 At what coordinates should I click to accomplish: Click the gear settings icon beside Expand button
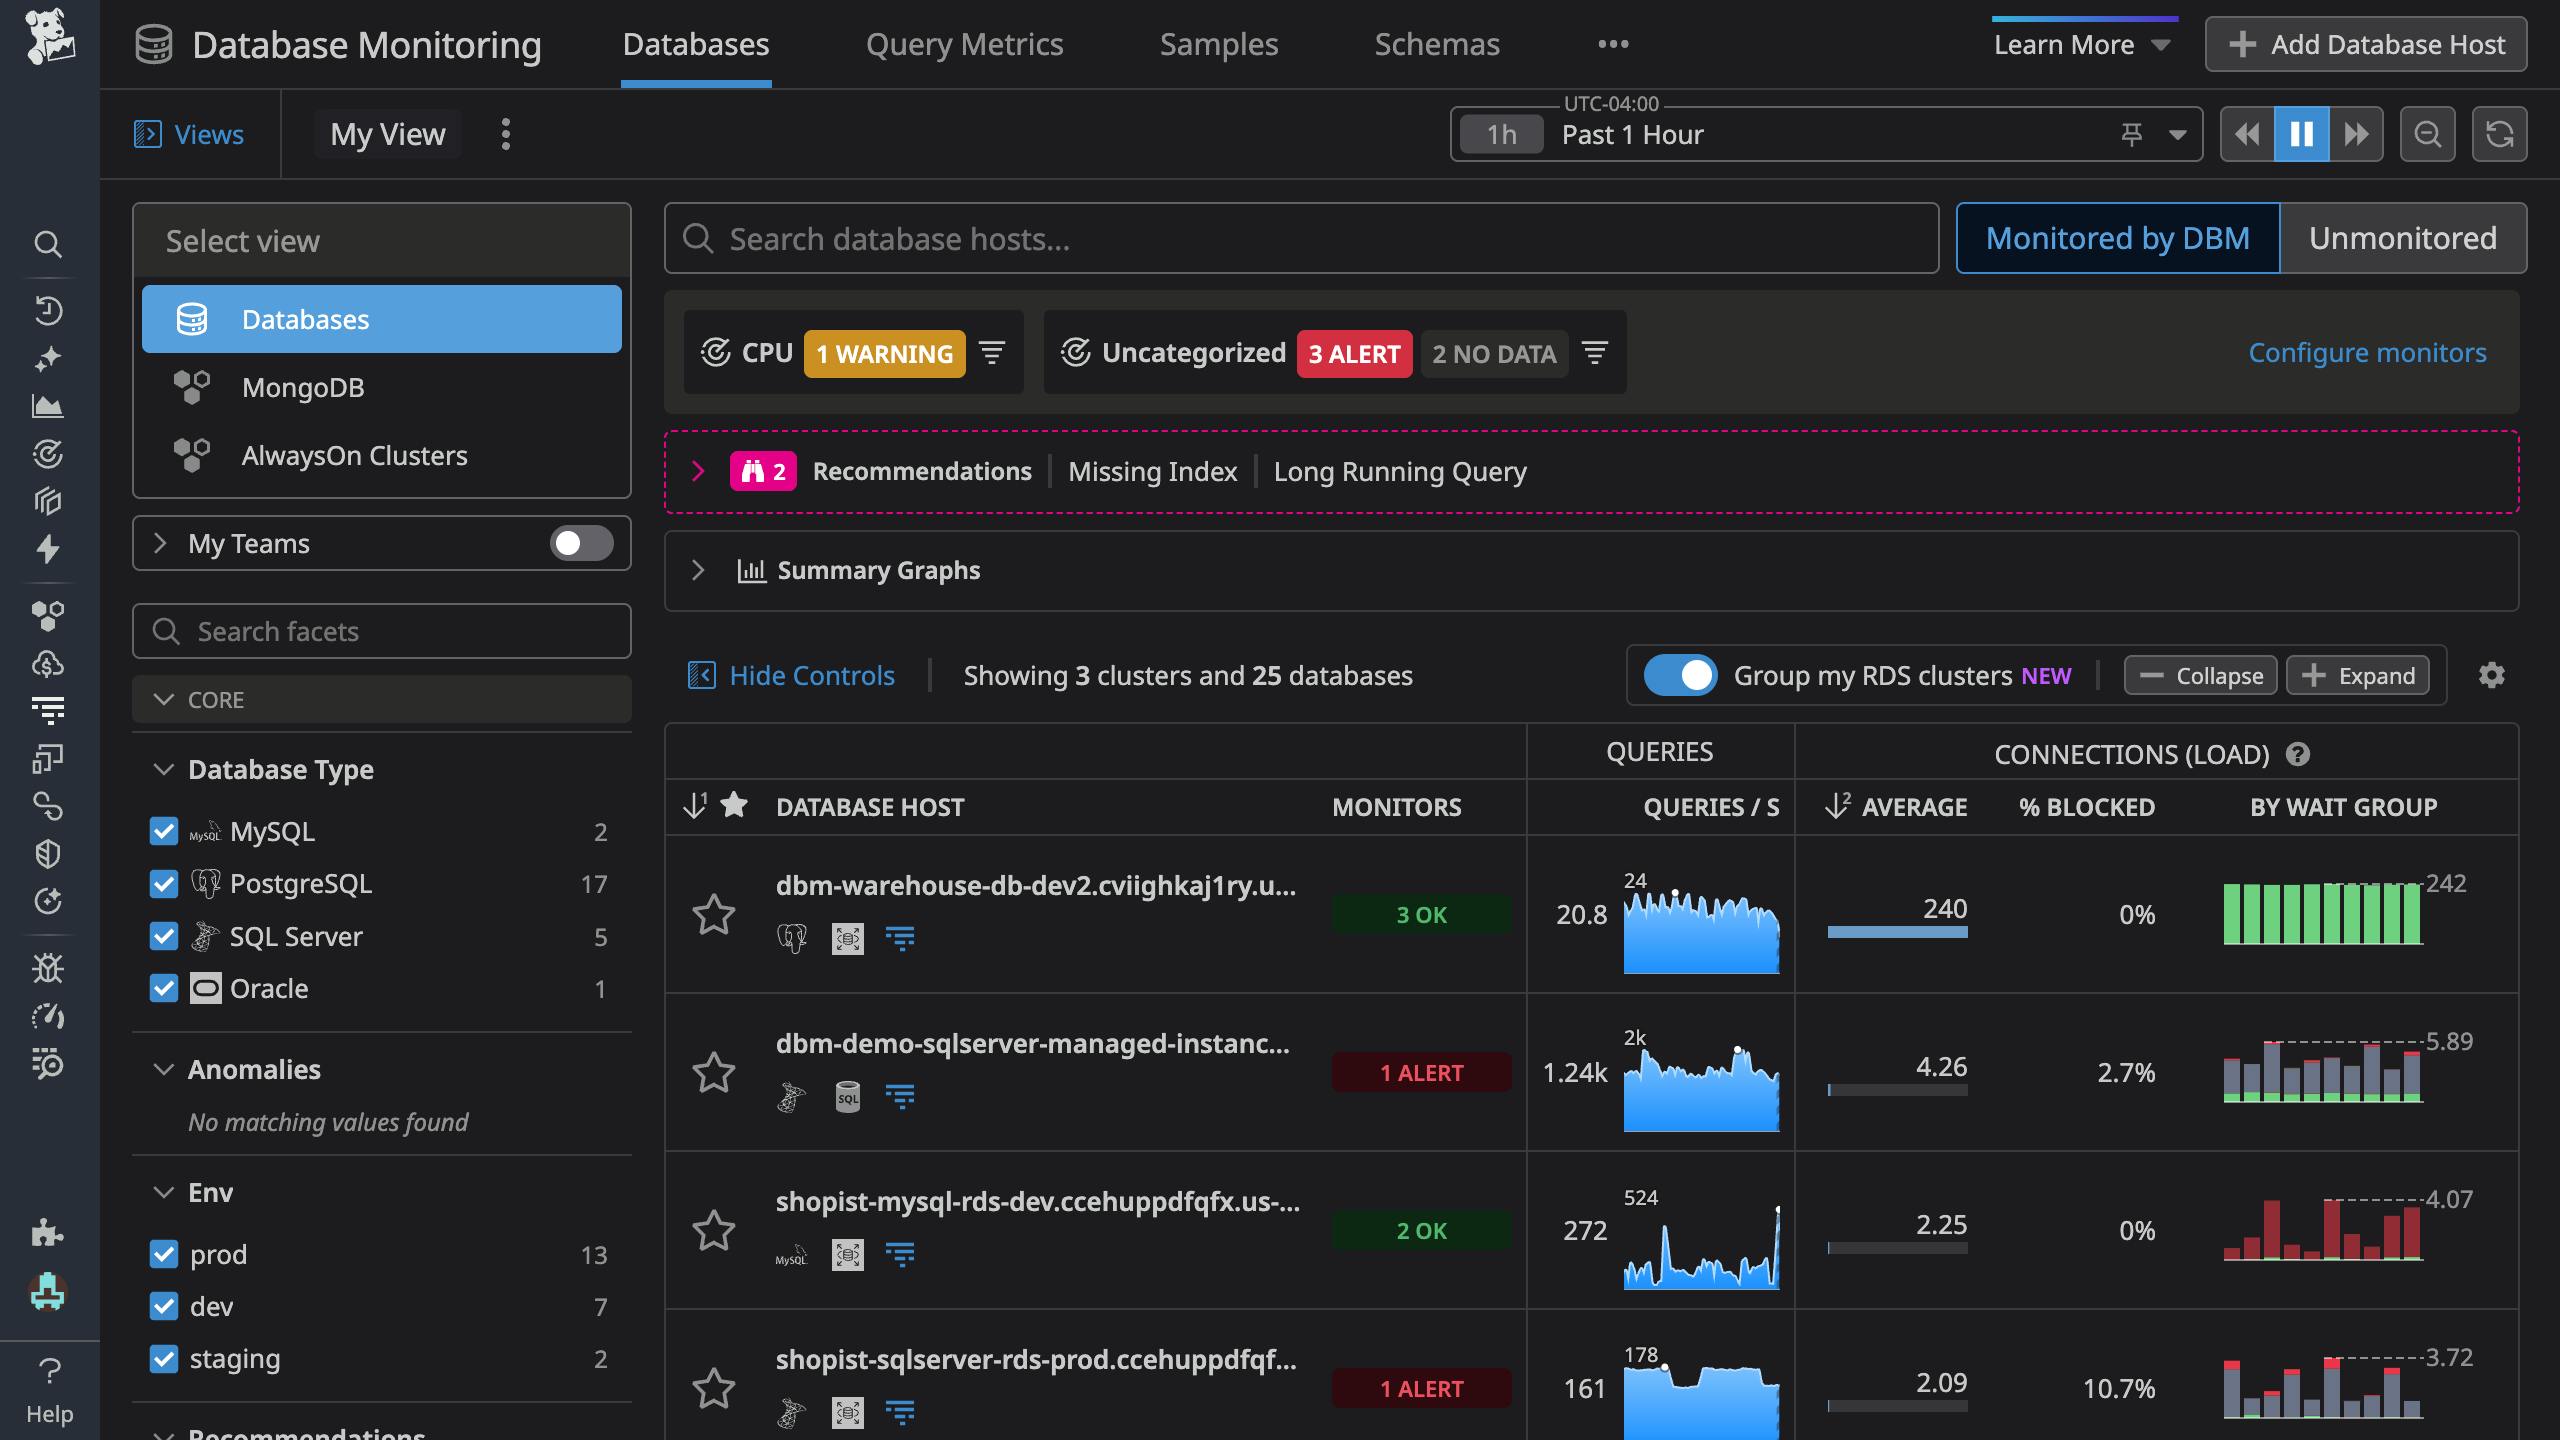coord(2492,675)
